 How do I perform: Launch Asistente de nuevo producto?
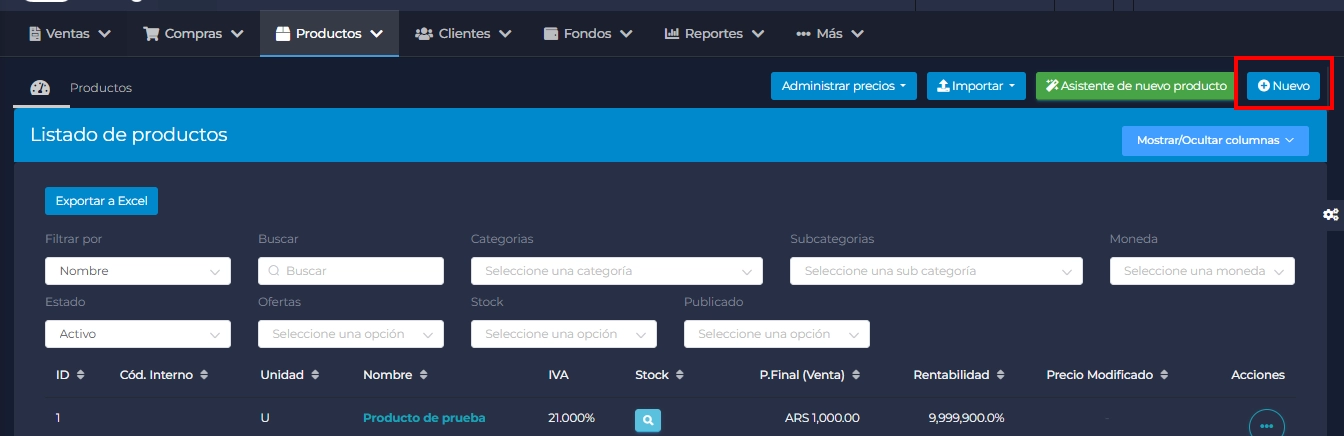tap(1136, 86)
